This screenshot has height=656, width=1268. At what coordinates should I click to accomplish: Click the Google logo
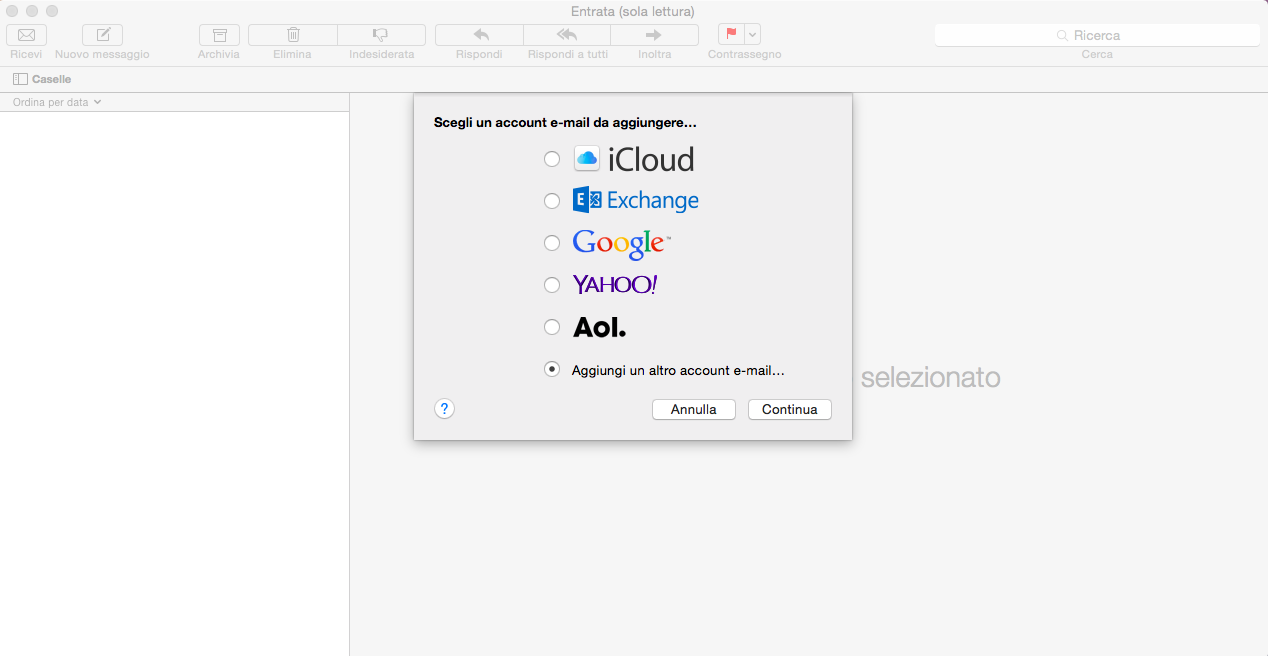621,244
